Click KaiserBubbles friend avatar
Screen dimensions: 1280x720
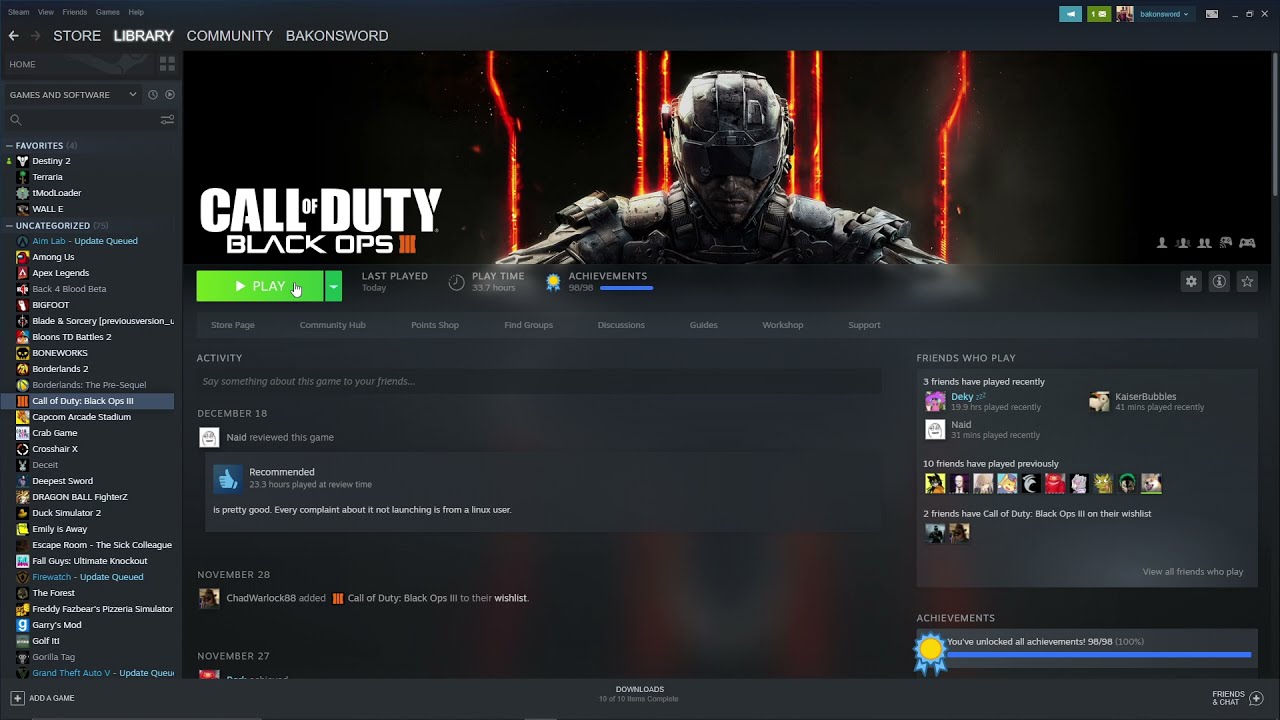[x=1099, y=402]
